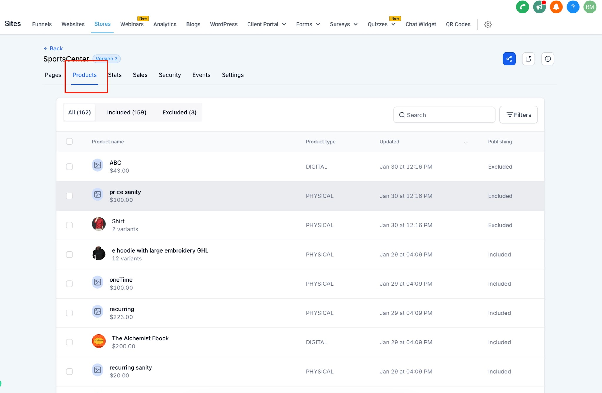Screen dimensions: 602x393
Task: Click the Shirt product red thumbnail
Action: pos(99,224)
